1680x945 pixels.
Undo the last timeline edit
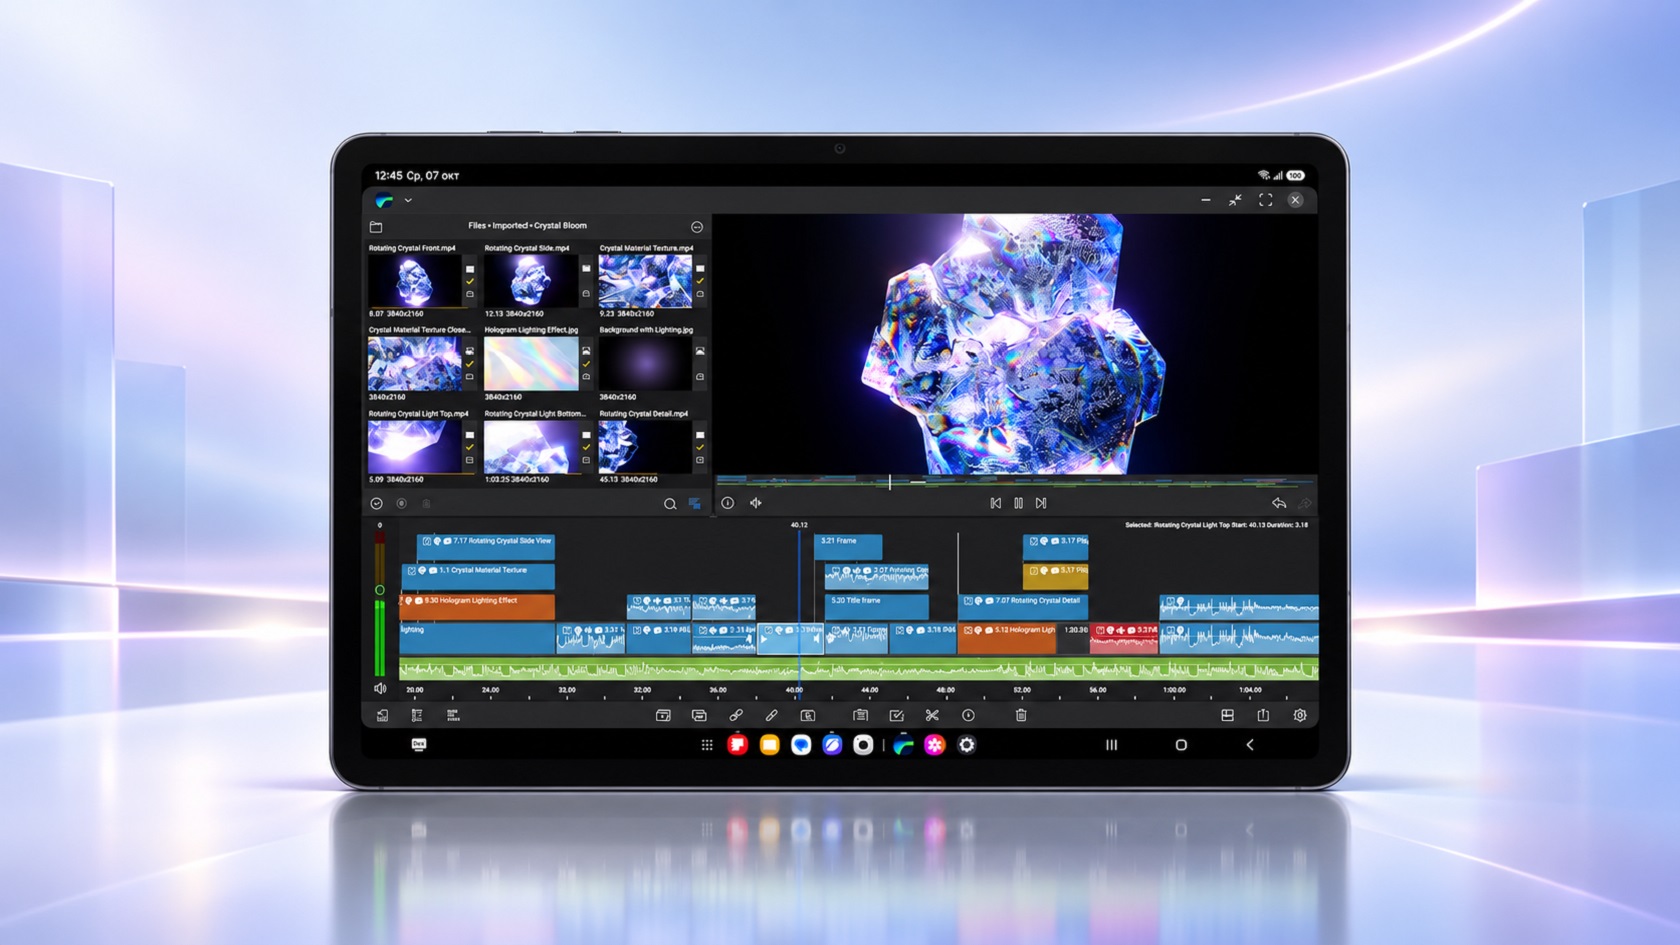coord(1279,503)
